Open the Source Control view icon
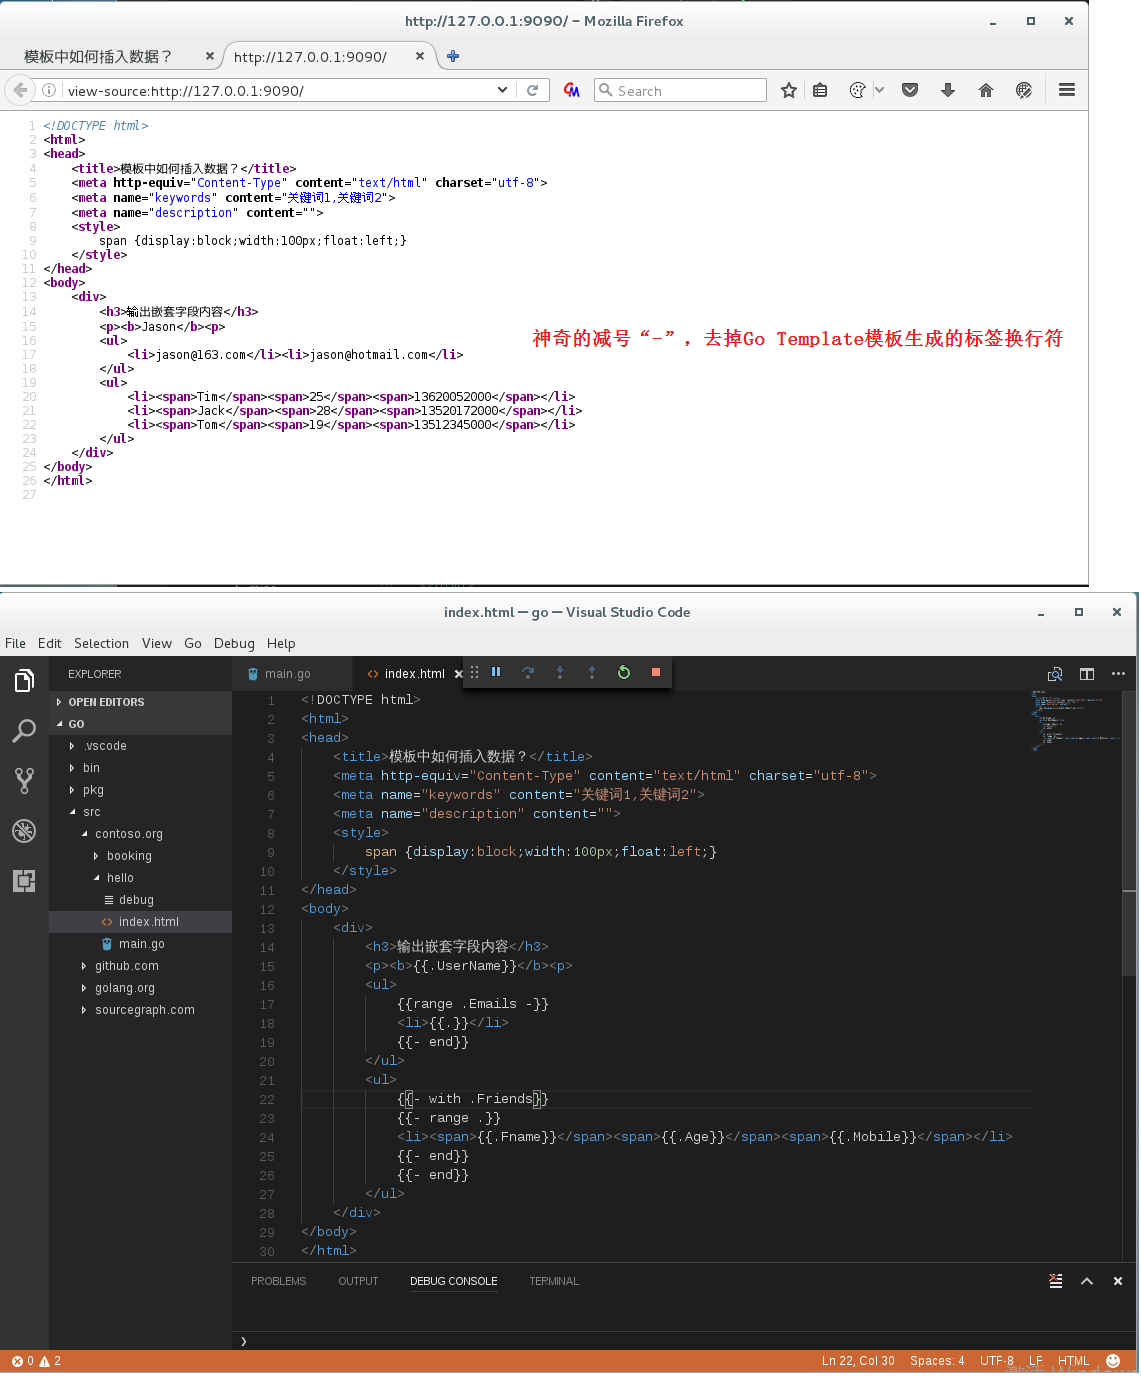The height and width of the screenshot is (1377, 1141). pyautogui.click(x=24, y=781)
